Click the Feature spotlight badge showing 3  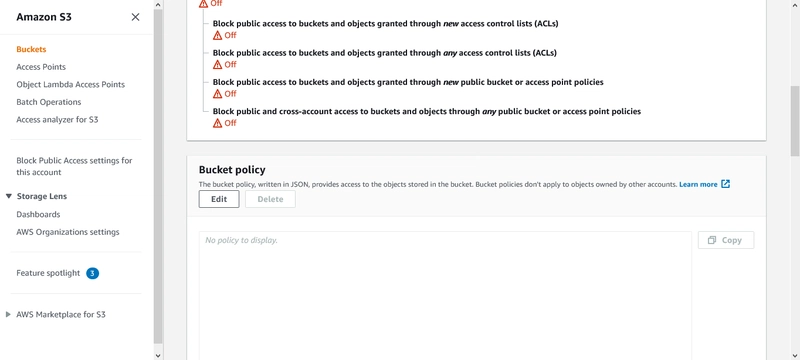92,273
